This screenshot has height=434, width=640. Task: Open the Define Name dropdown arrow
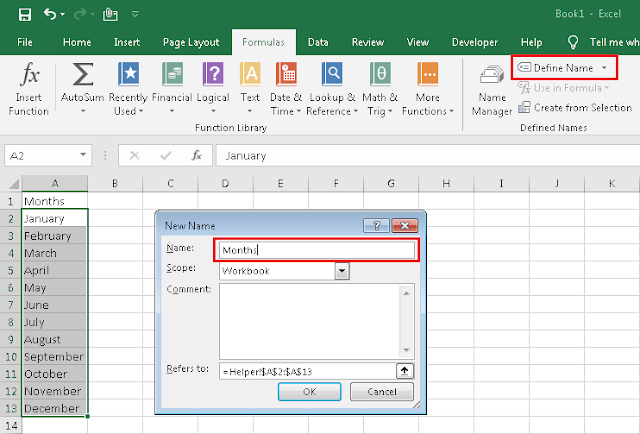pos(604,68)
